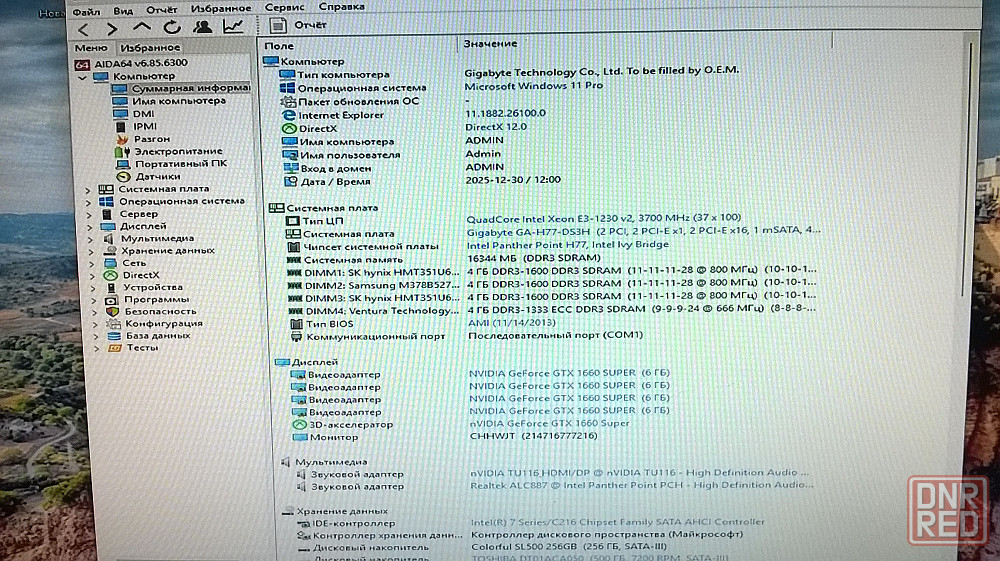
Task: Select Разгон overclock item in tree
Action: pos(151,139)
